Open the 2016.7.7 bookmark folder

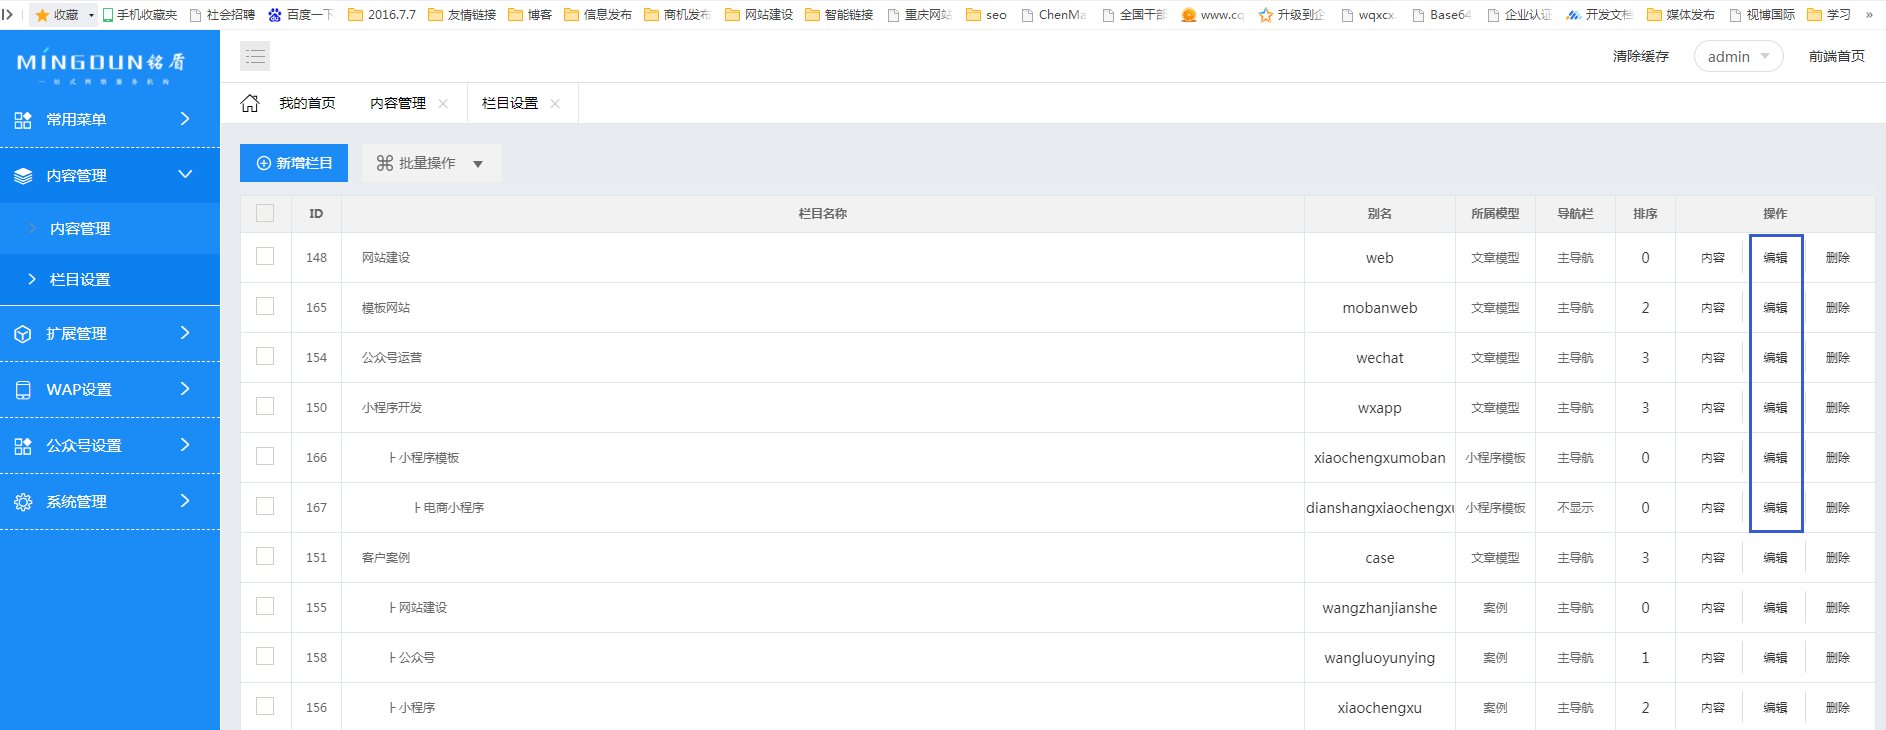tap(382, 15)
